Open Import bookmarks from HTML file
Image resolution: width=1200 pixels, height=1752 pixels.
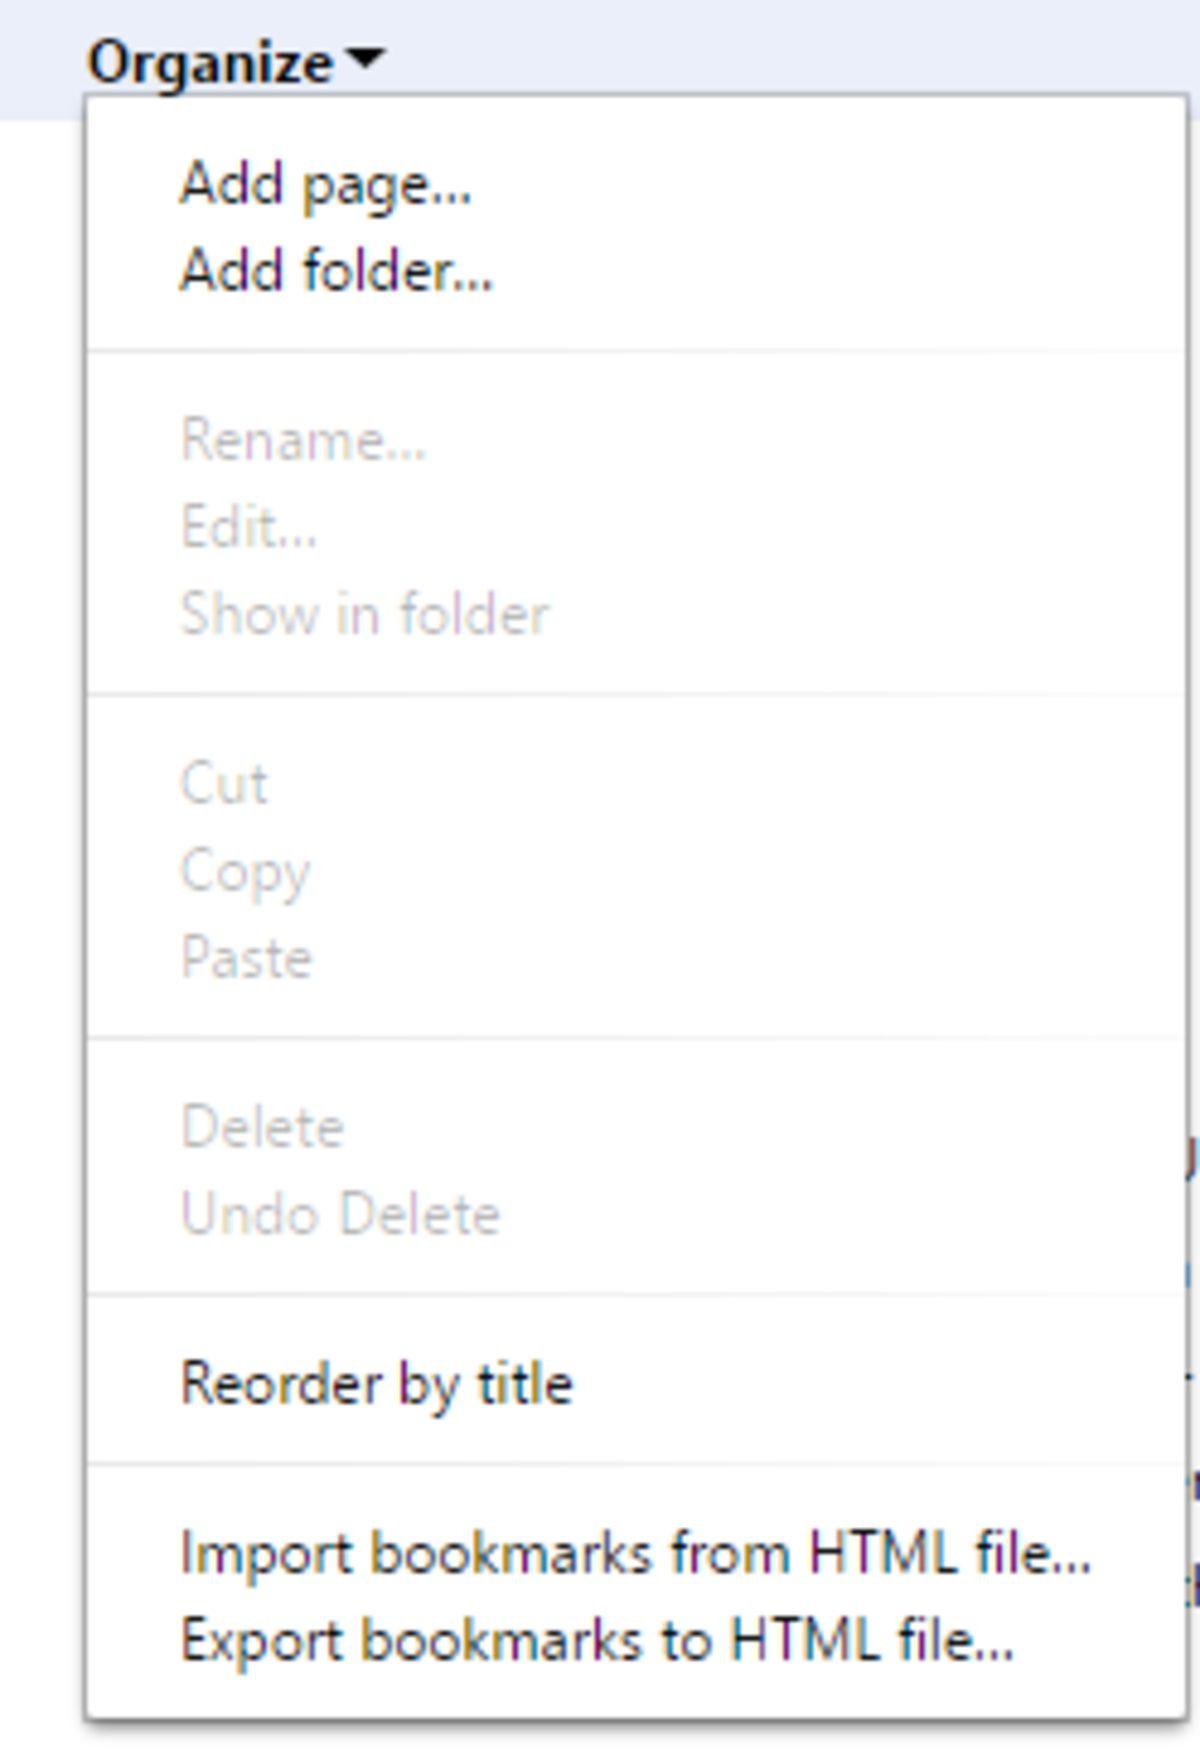click(635, 1554)
